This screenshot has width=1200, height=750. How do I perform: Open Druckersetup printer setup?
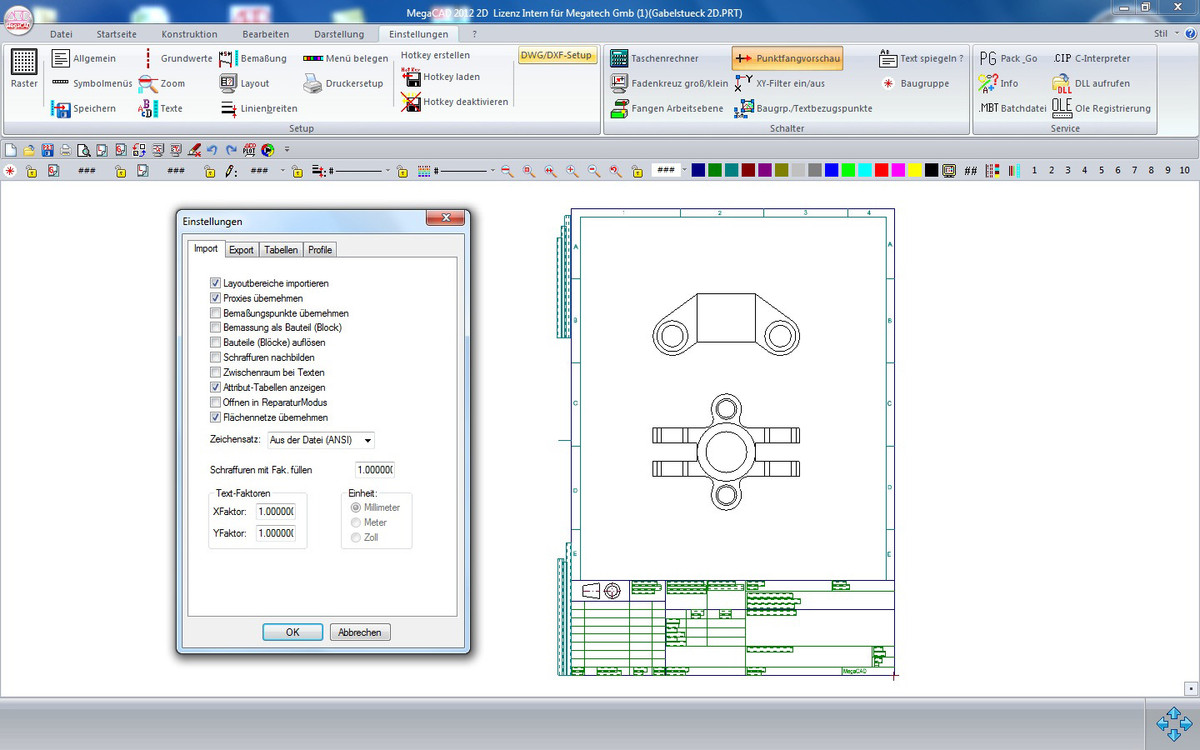tap(344, 83)
